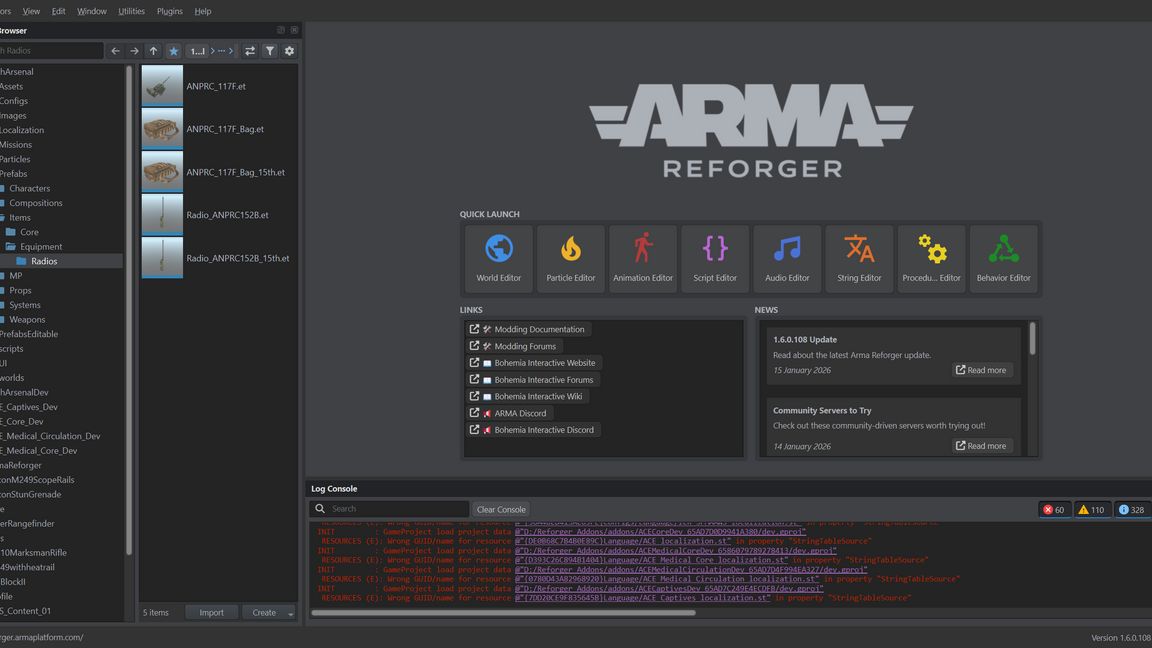Open the Audio Editor
The image size is (1152, 648).
[787, 258]
